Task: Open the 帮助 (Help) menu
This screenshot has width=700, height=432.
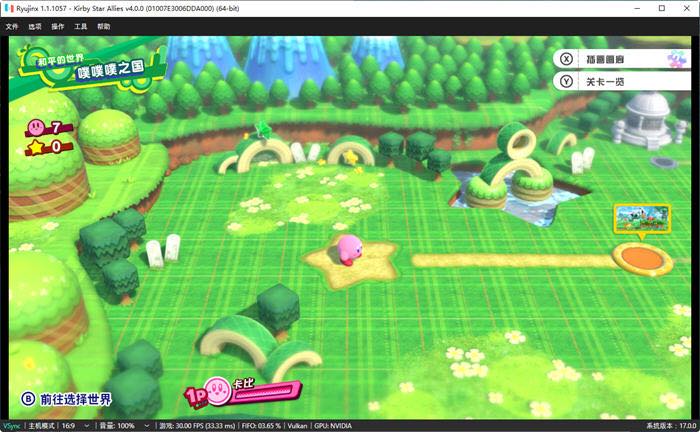Action: point(104,26)
